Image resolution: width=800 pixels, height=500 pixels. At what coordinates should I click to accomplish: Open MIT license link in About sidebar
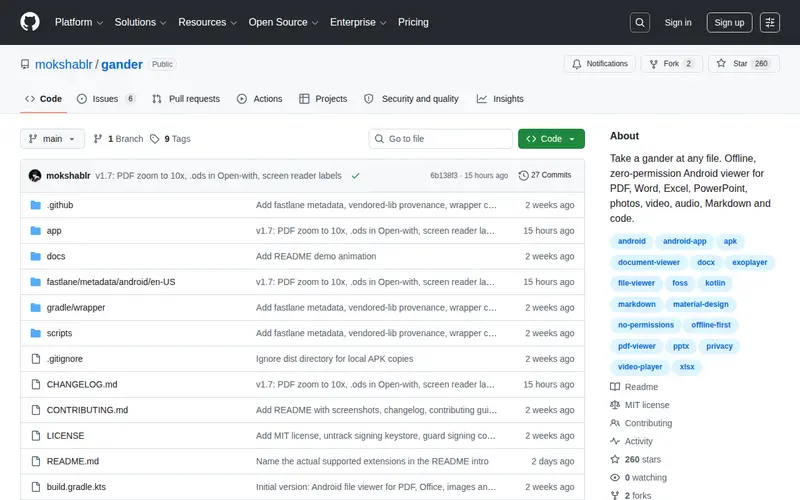640,405
